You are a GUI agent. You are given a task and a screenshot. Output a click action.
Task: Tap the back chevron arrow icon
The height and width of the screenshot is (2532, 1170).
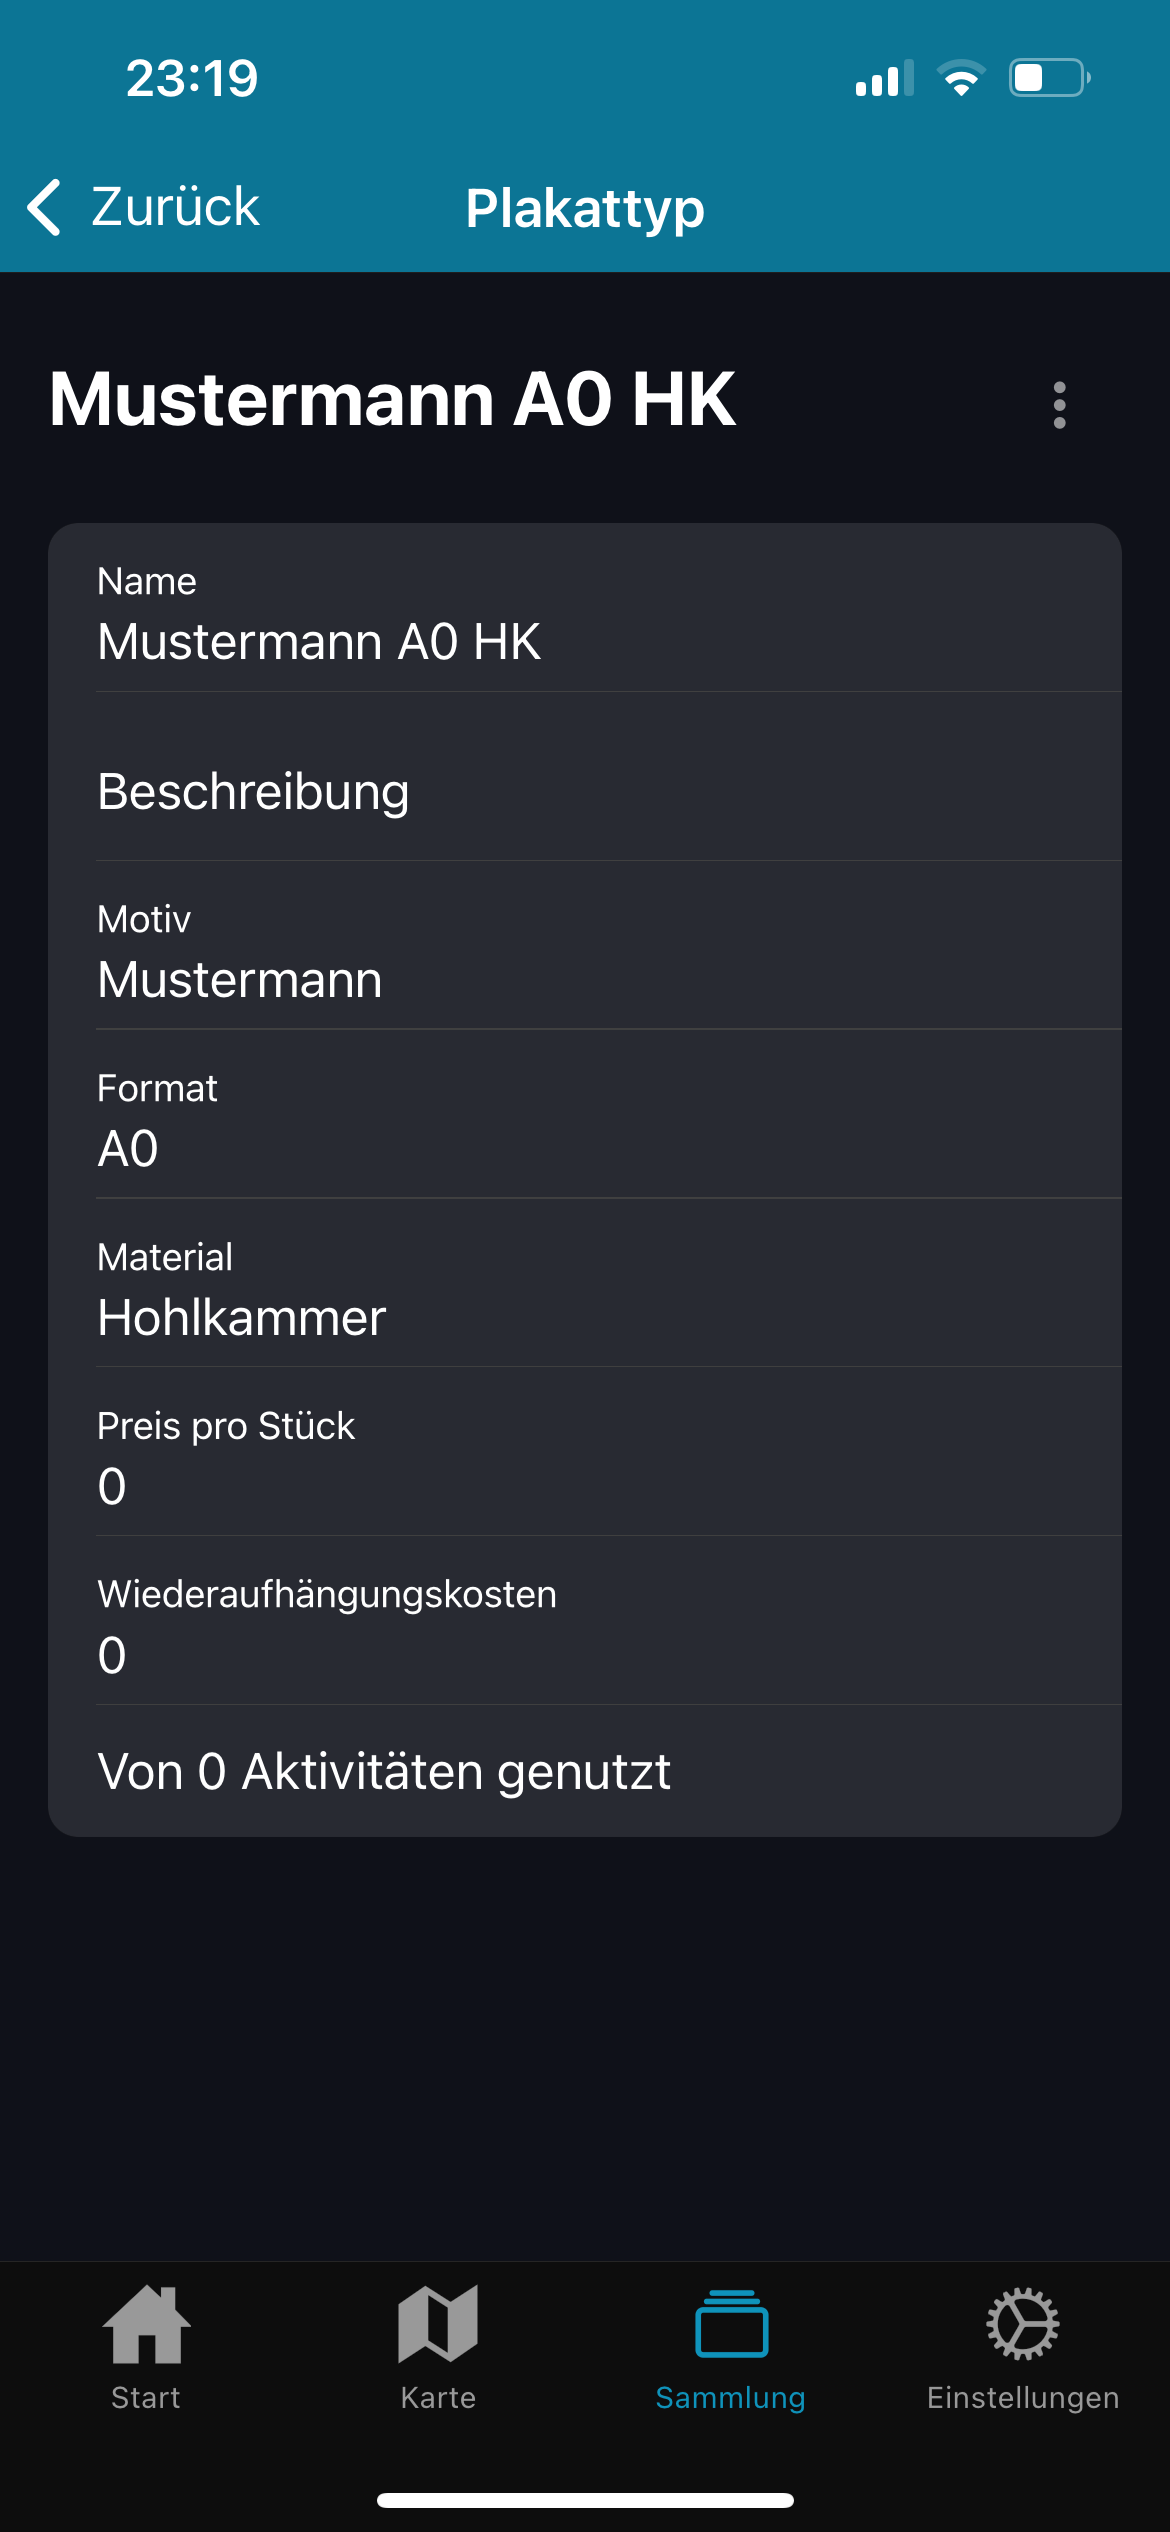pos(44,208)
